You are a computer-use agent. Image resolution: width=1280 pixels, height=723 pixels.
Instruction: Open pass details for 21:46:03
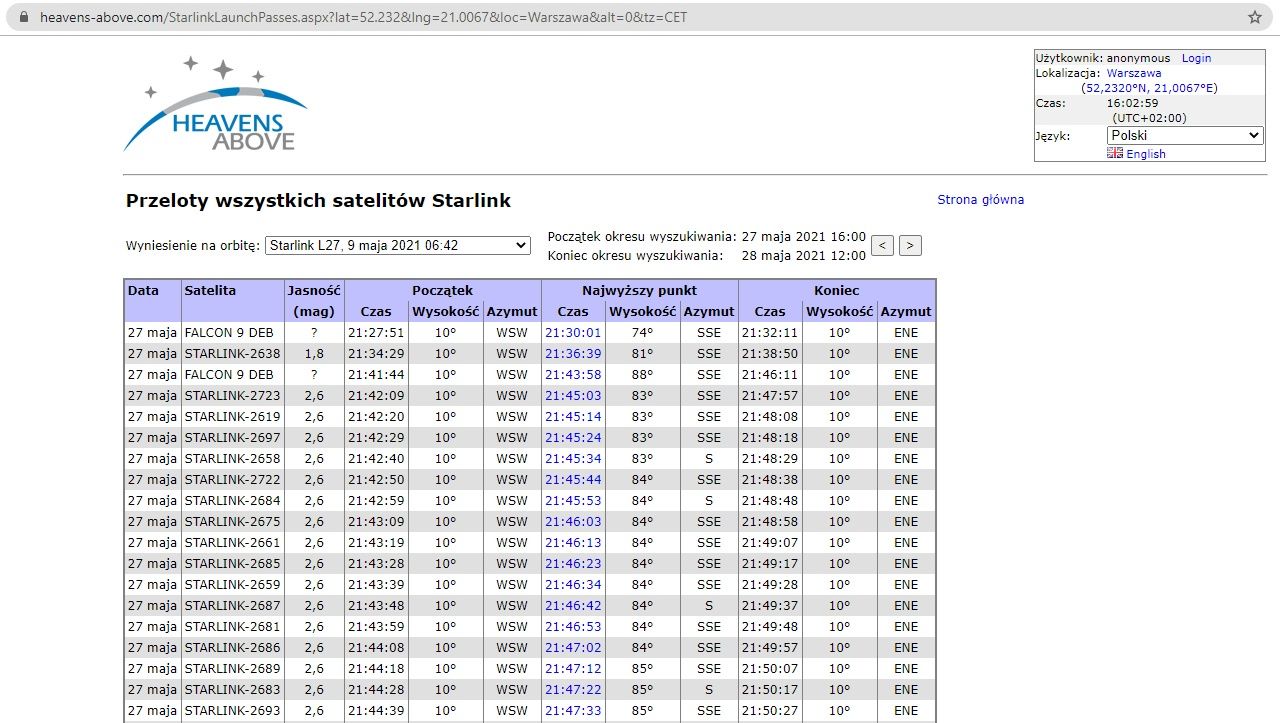[x=573, y=522]
